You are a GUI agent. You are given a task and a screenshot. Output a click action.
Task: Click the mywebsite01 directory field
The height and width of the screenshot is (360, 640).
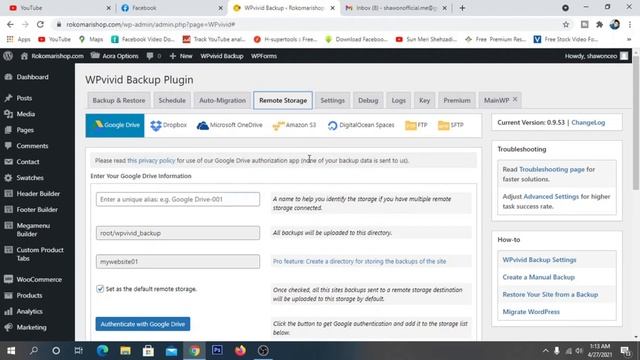point(178,262)
